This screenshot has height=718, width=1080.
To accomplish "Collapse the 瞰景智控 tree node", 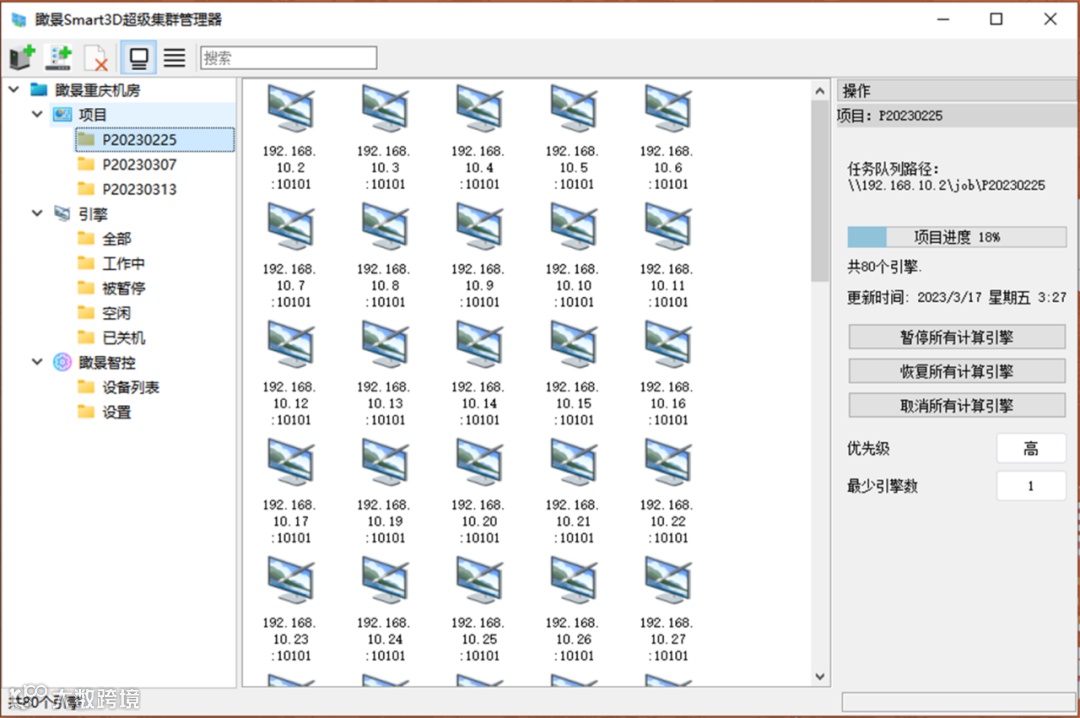I will [37, 362].
